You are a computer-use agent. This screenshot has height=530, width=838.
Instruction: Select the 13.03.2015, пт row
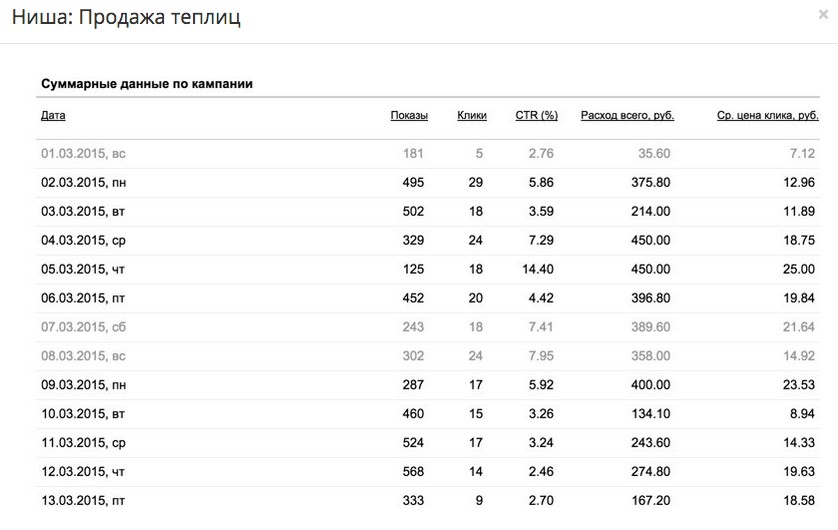pos(428,501)
